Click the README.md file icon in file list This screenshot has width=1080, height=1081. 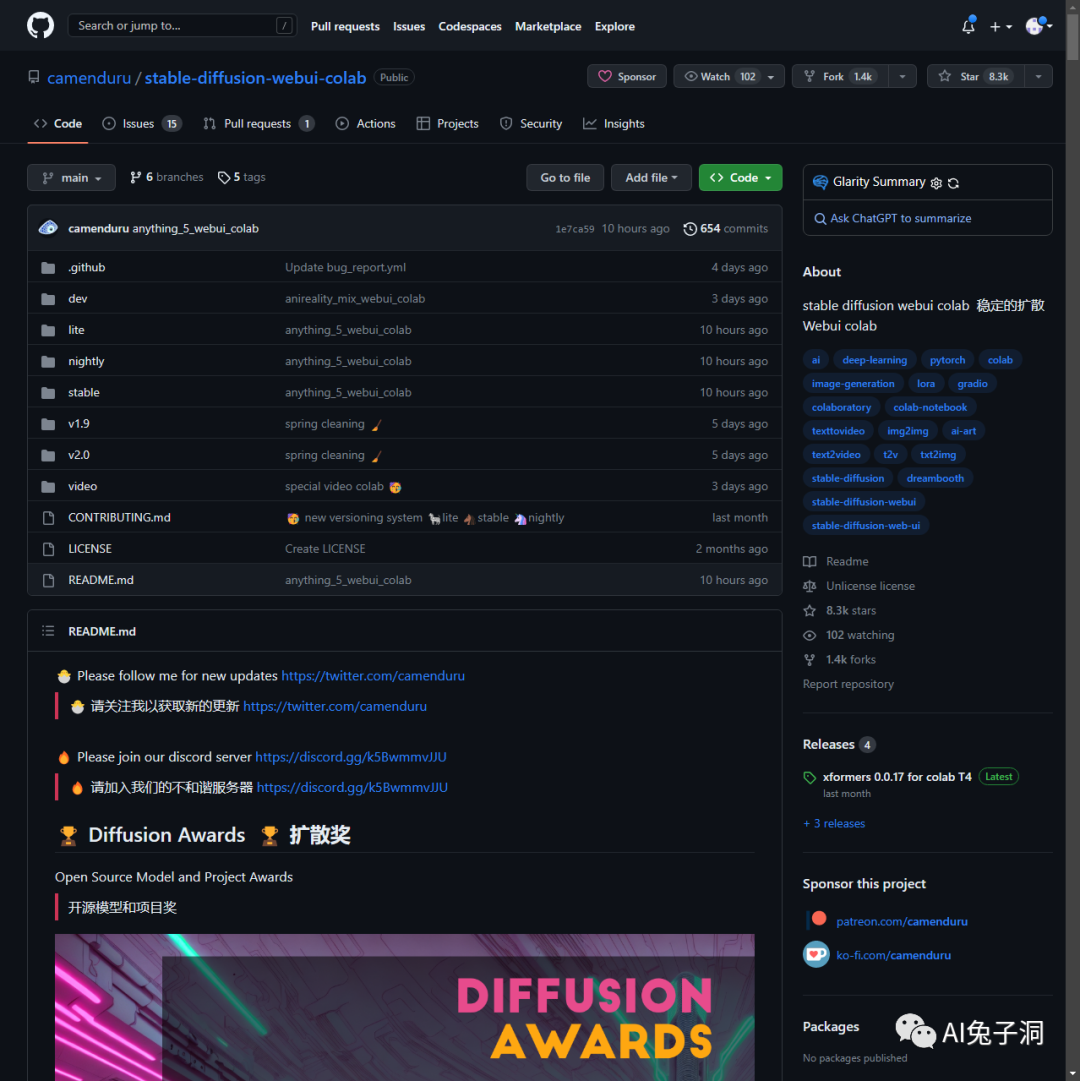(48, 580)
